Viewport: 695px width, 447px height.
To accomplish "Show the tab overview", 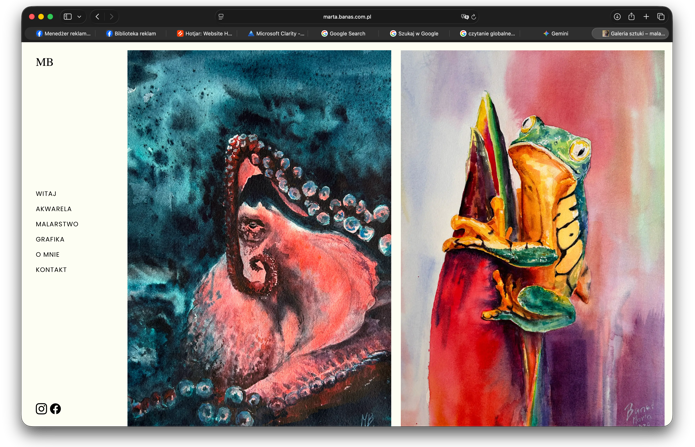I will [660, 17].
